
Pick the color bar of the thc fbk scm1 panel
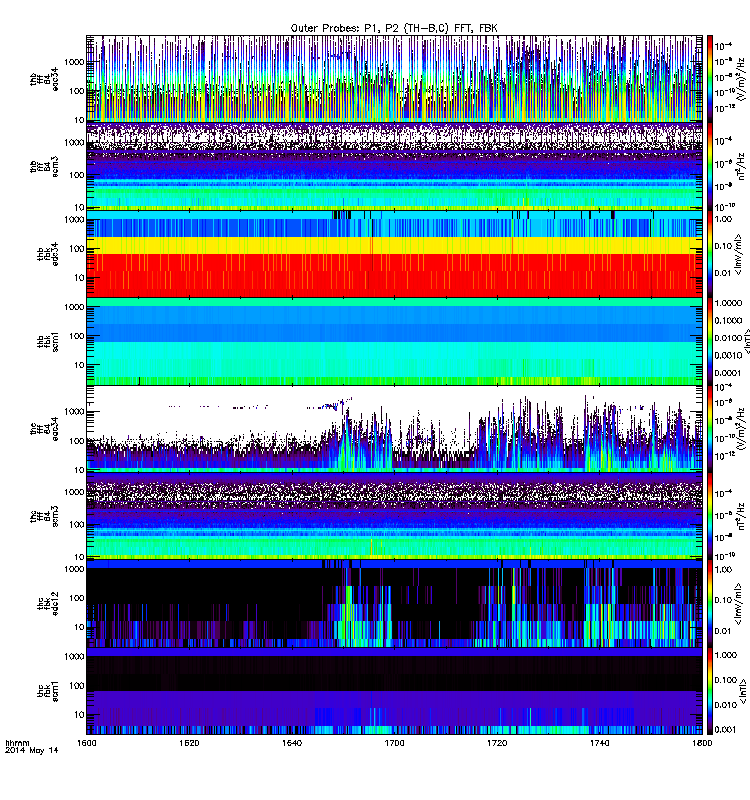[x=709, y=691]
